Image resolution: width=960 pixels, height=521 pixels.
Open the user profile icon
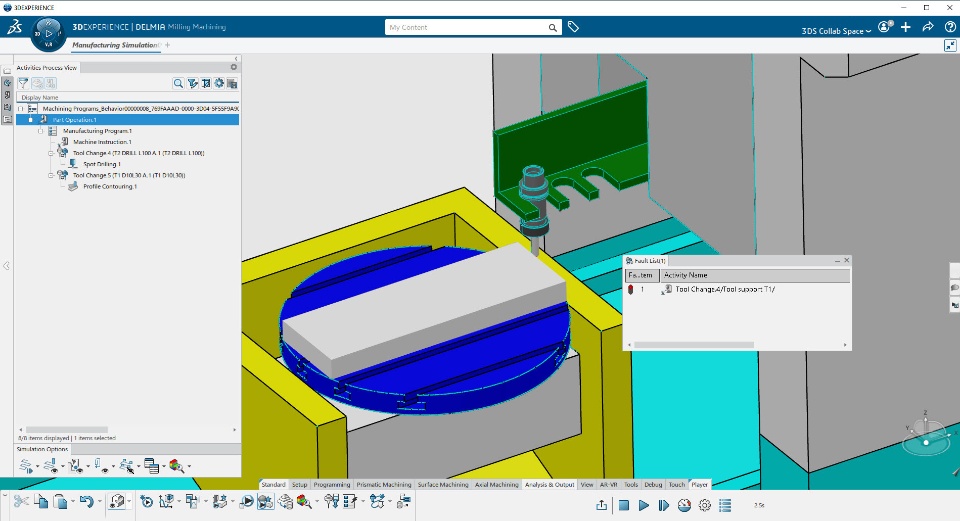pos(885,27)
